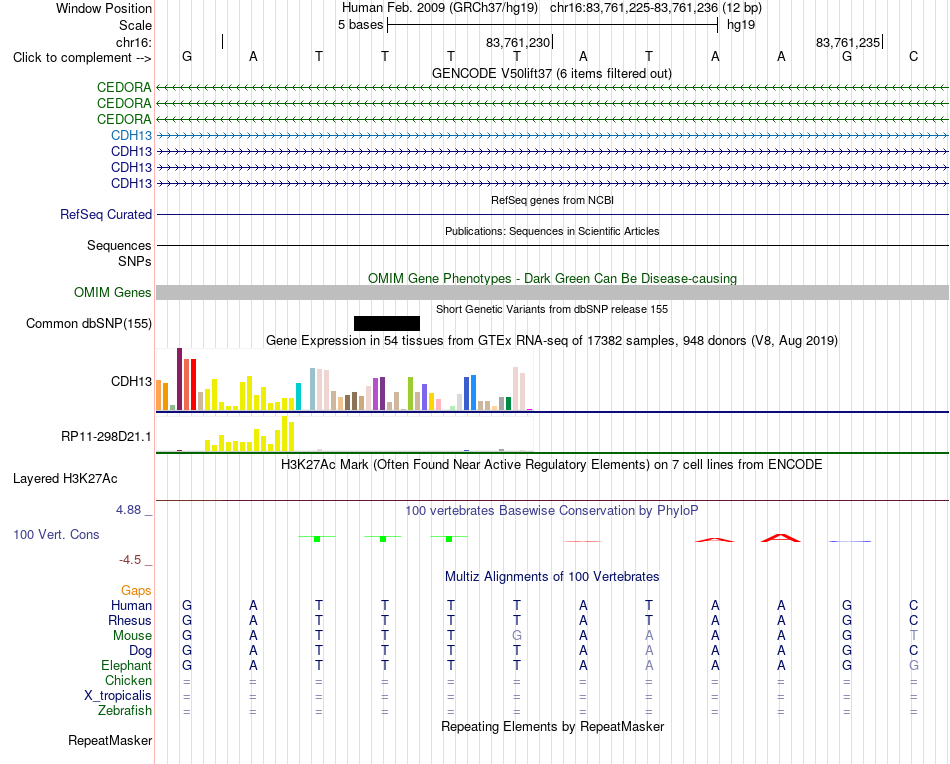Click the tallest maroon bar in CDH13 expression
The height and width of the screenshot is (764, 950).
(179, 379)
